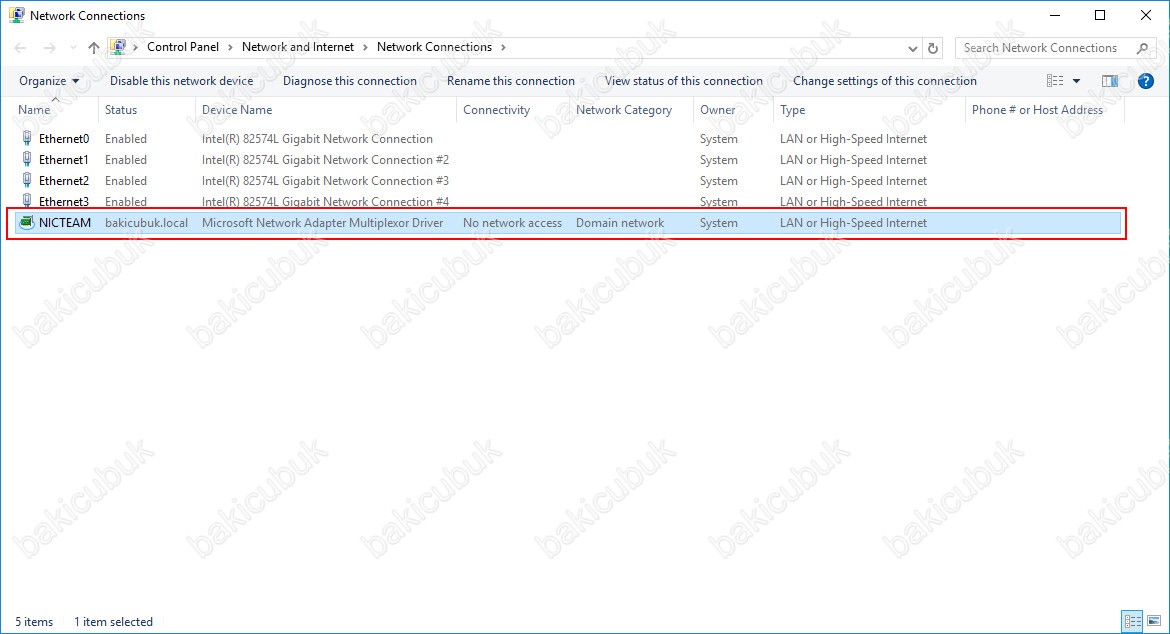Click Diagnose this connection

click(349, 81)
